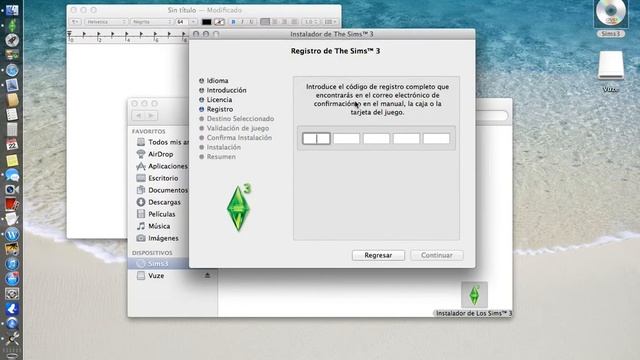The width and height of the screenshot is (640, 360).
Task: Open yellow Stickies icon in Dock
Action: pyautogui.click(x=12, y=160)
